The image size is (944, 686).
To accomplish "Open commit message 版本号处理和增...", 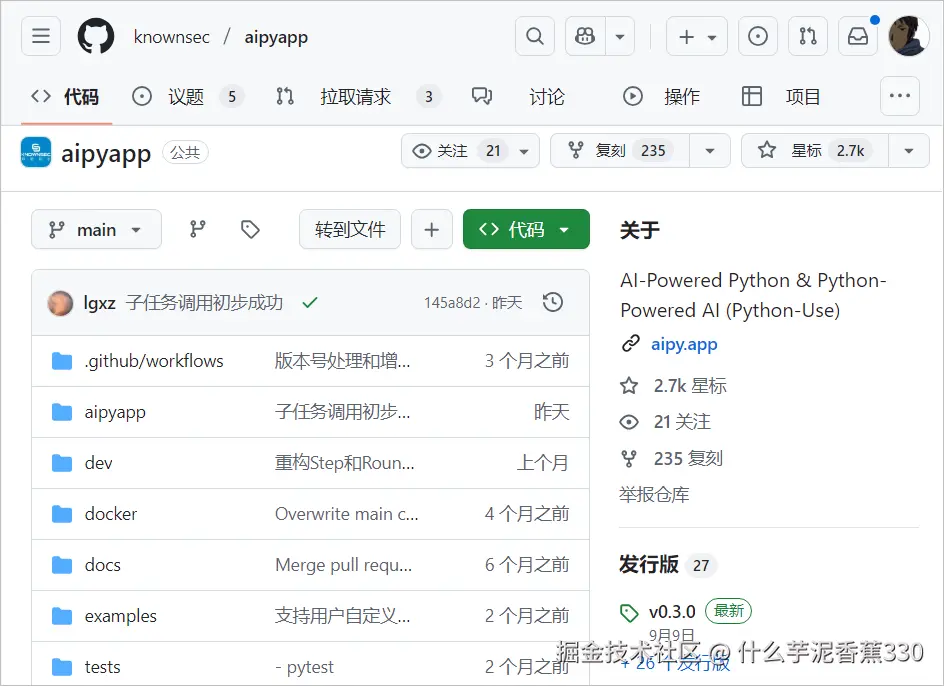I will pos(343,361).
